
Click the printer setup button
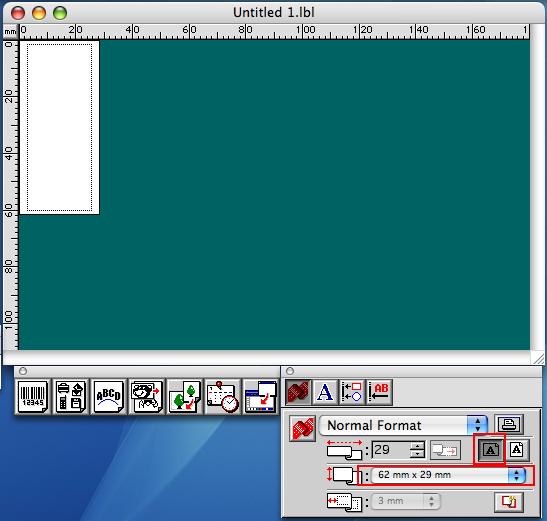(509, 424)
